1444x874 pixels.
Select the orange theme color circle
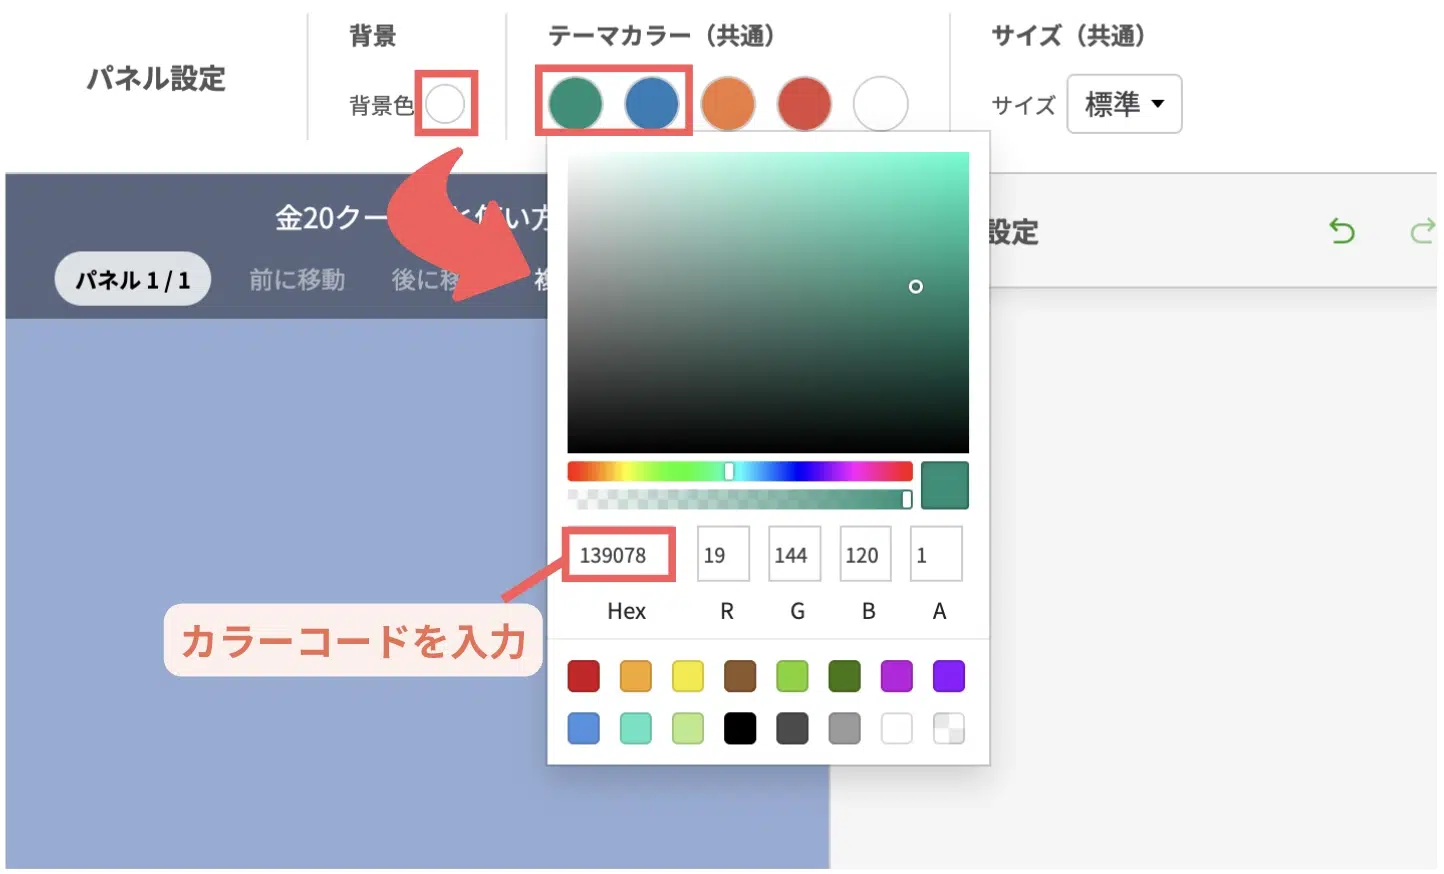[728, 103]
